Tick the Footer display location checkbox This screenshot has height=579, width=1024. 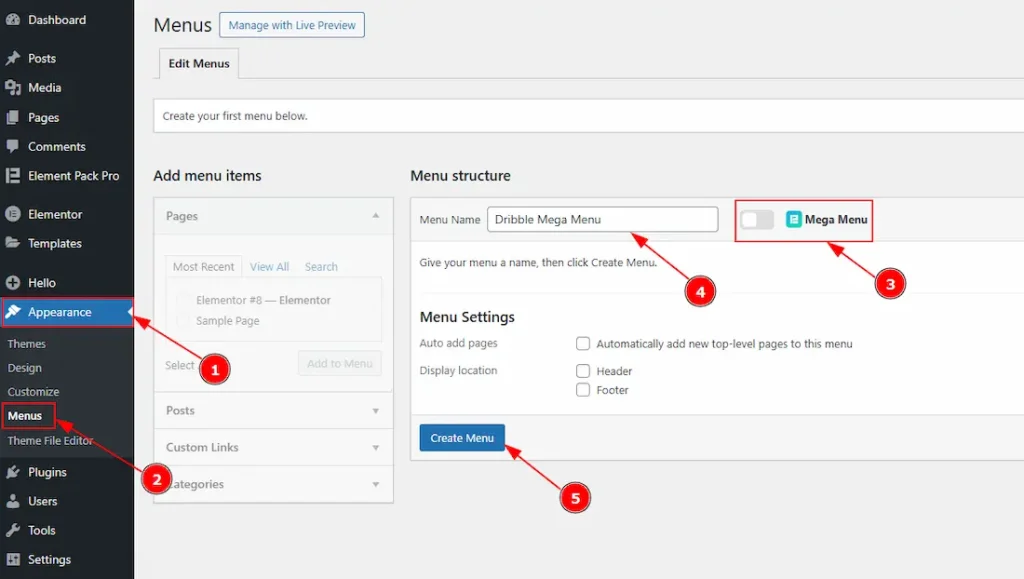583,390
